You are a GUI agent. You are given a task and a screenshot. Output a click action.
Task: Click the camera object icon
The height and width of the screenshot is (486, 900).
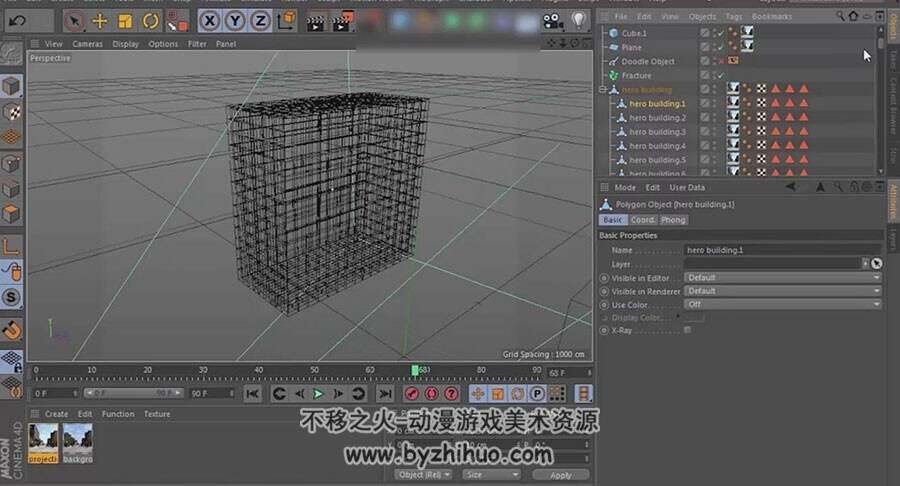553,22
